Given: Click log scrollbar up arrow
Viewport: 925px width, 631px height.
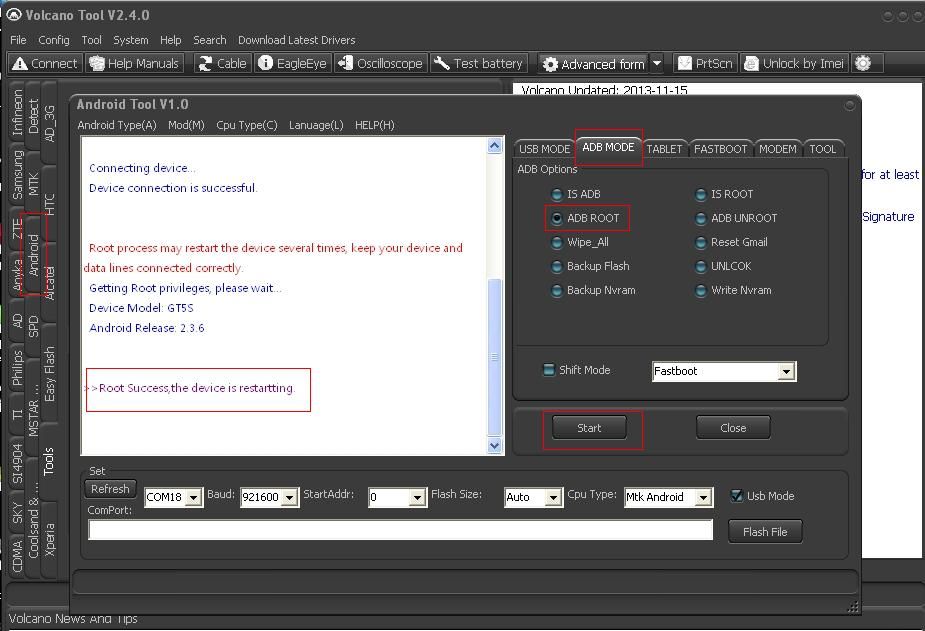Looking at the screenshot, I should [x=495, y=146].
